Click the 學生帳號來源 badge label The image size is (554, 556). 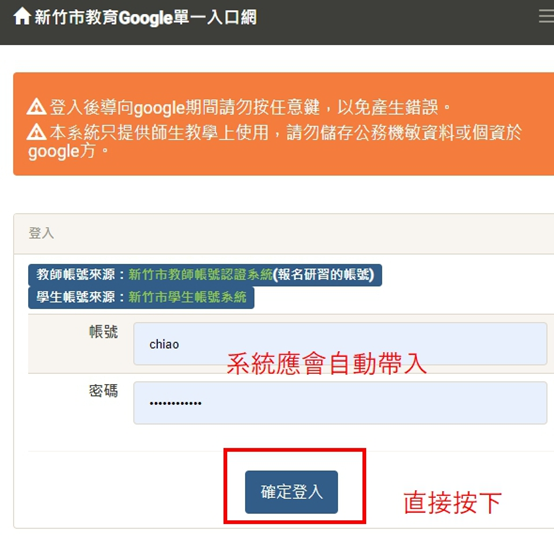pos(76,297)
